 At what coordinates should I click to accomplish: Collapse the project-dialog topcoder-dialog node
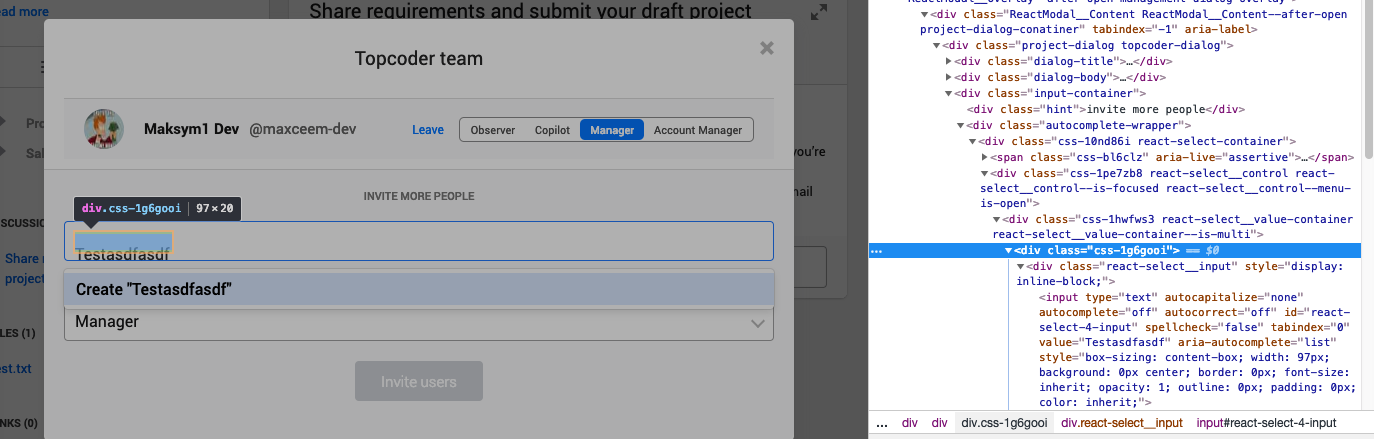click(937, 45)
